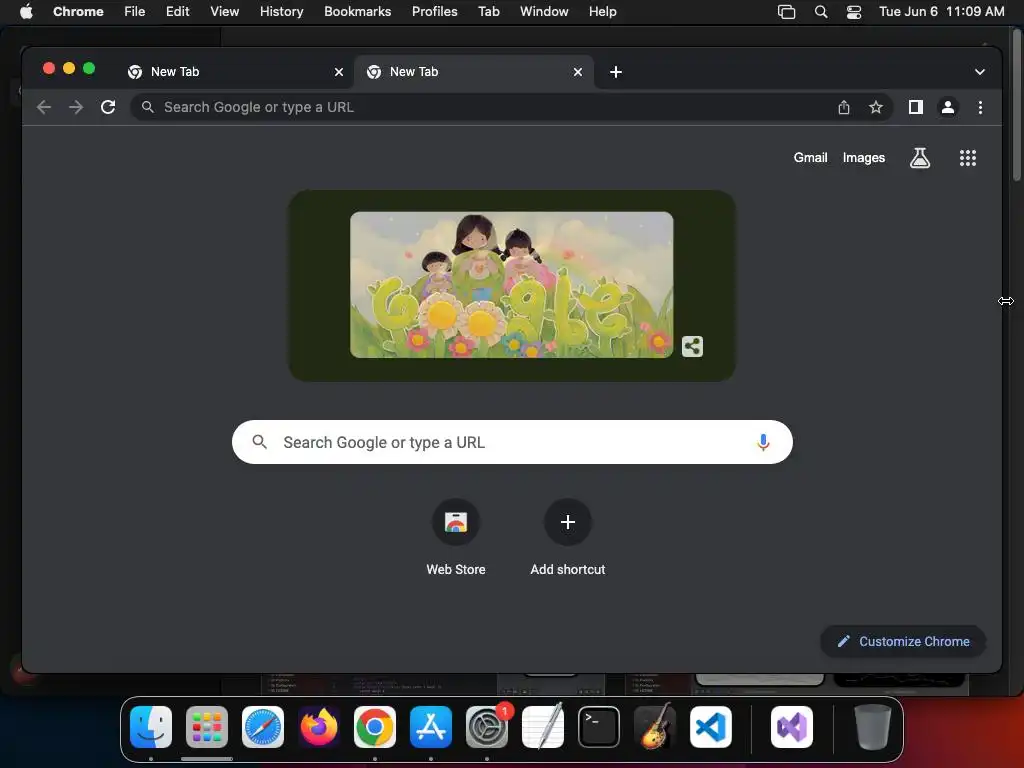
Task: Close the first New Tab
Action: click(x=339, y=72)
